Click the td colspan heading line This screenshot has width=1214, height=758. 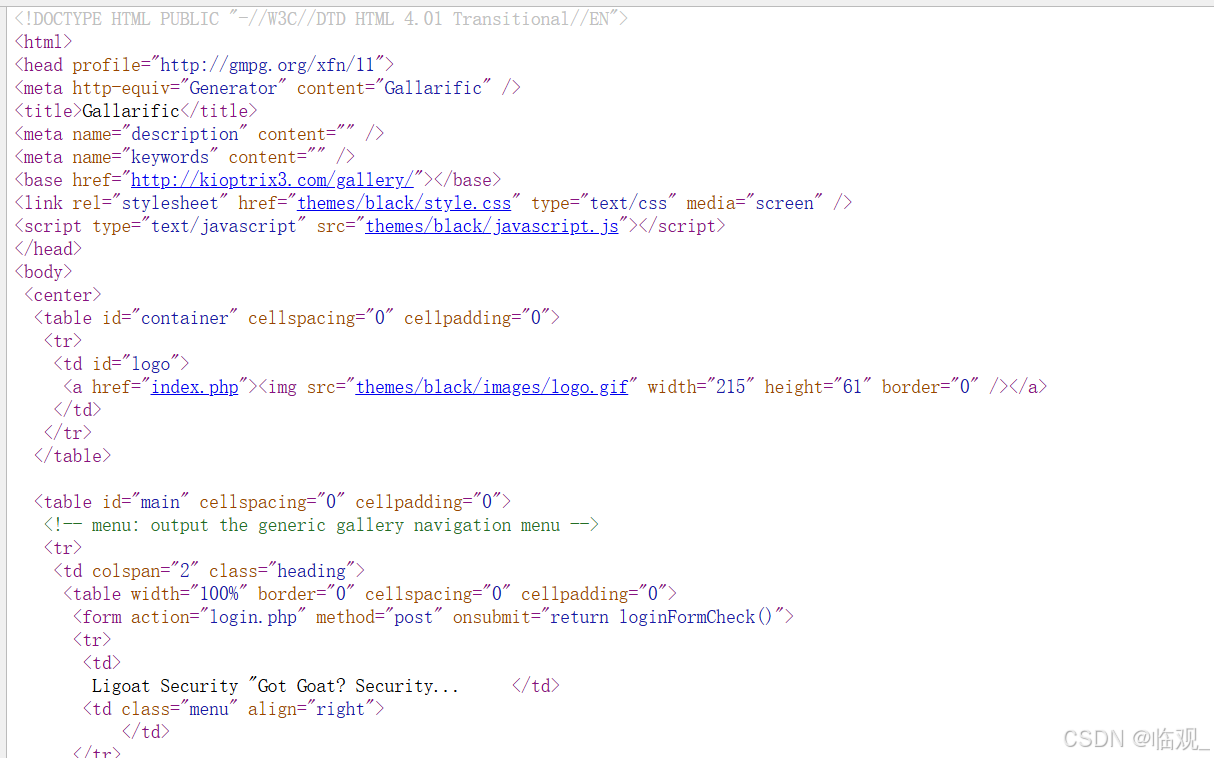[209, 571]
